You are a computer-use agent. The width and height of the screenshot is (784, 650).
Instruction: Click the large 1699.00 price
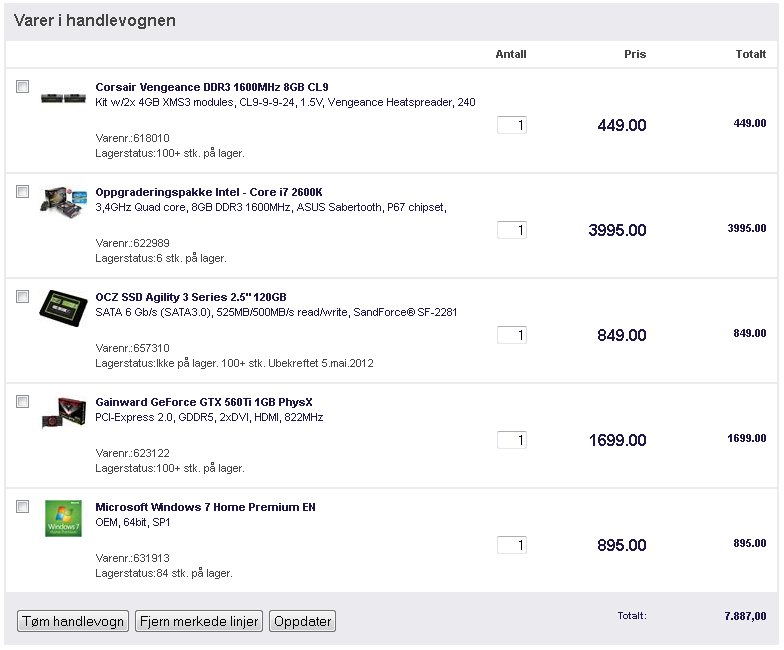tap(618, 440)
